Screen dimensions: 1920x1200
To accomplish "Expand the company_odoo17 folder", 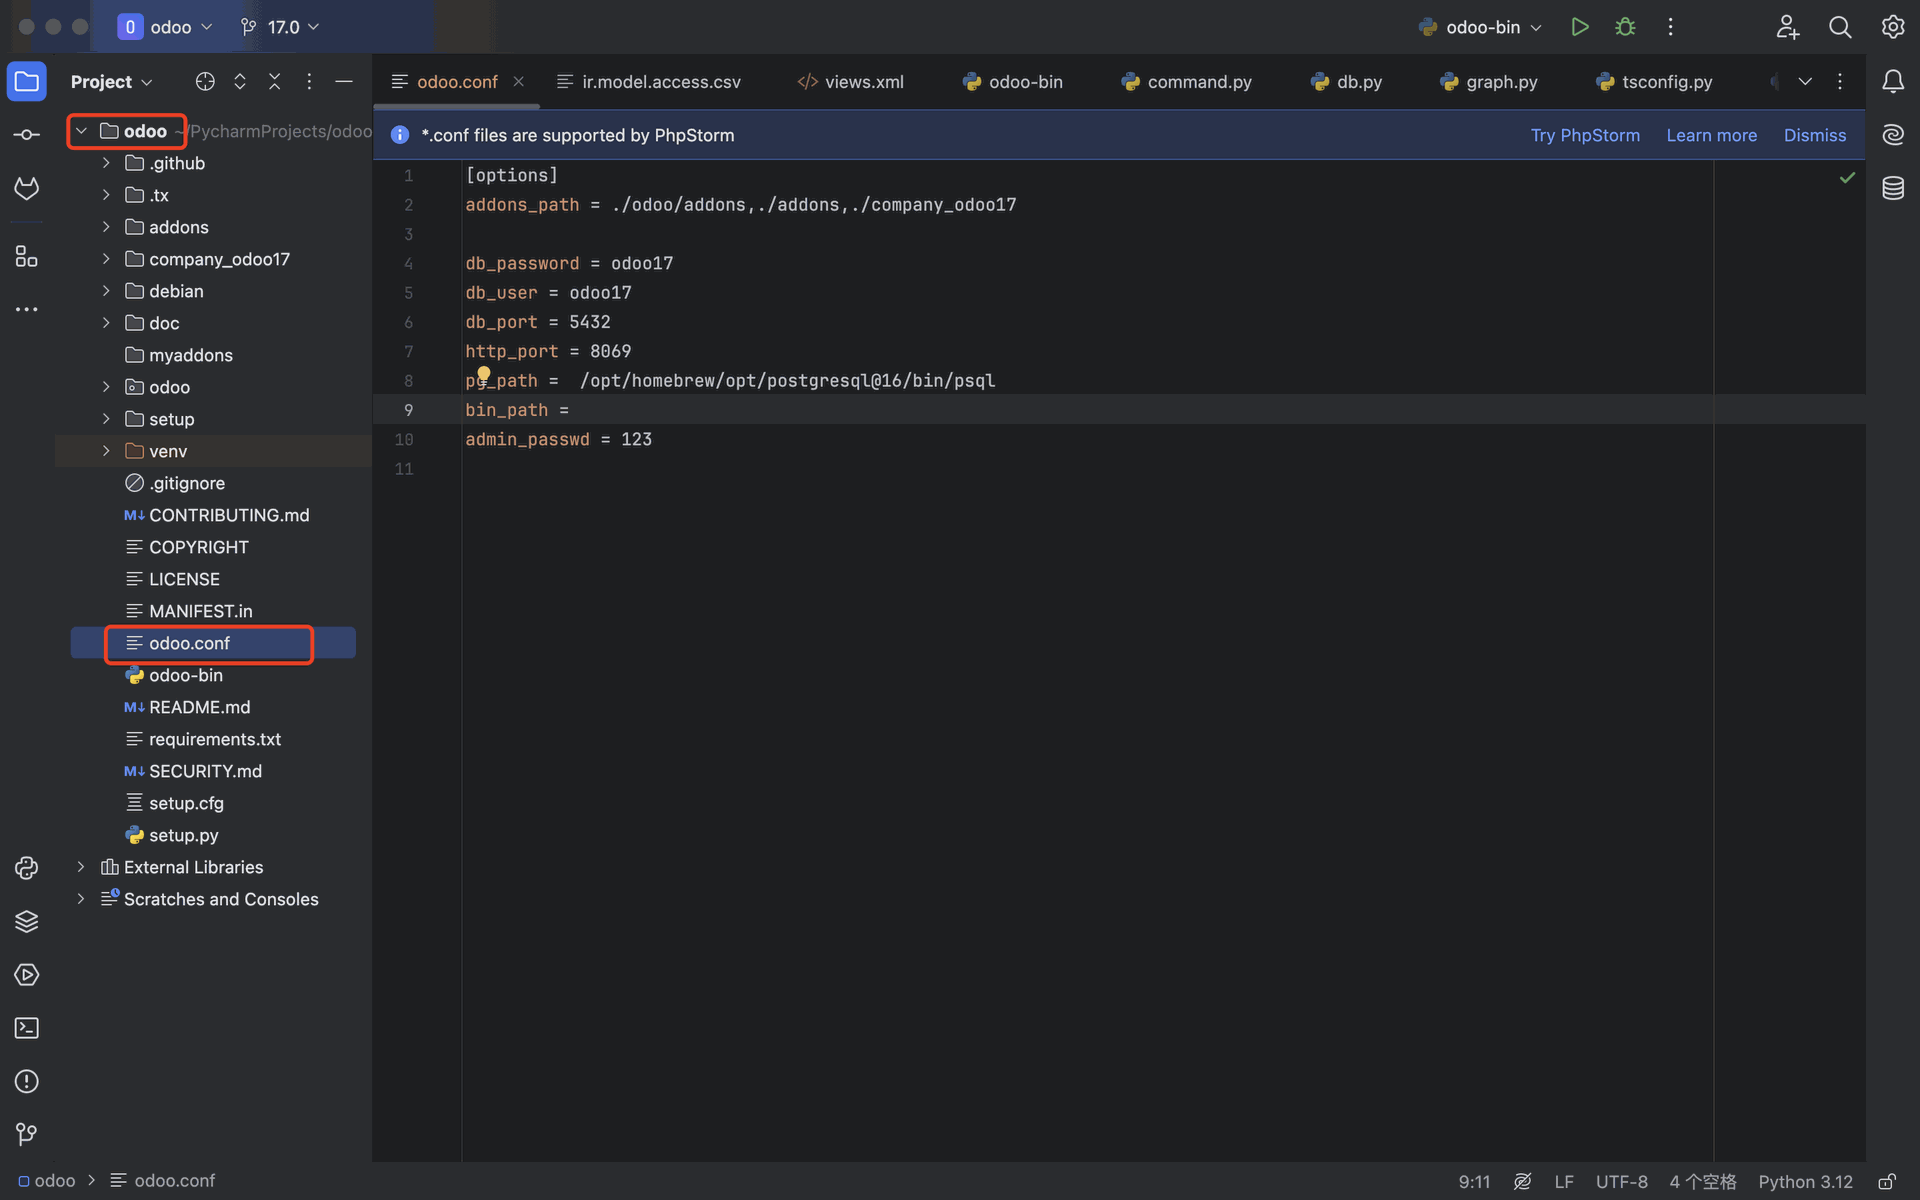I will [106, 259].
